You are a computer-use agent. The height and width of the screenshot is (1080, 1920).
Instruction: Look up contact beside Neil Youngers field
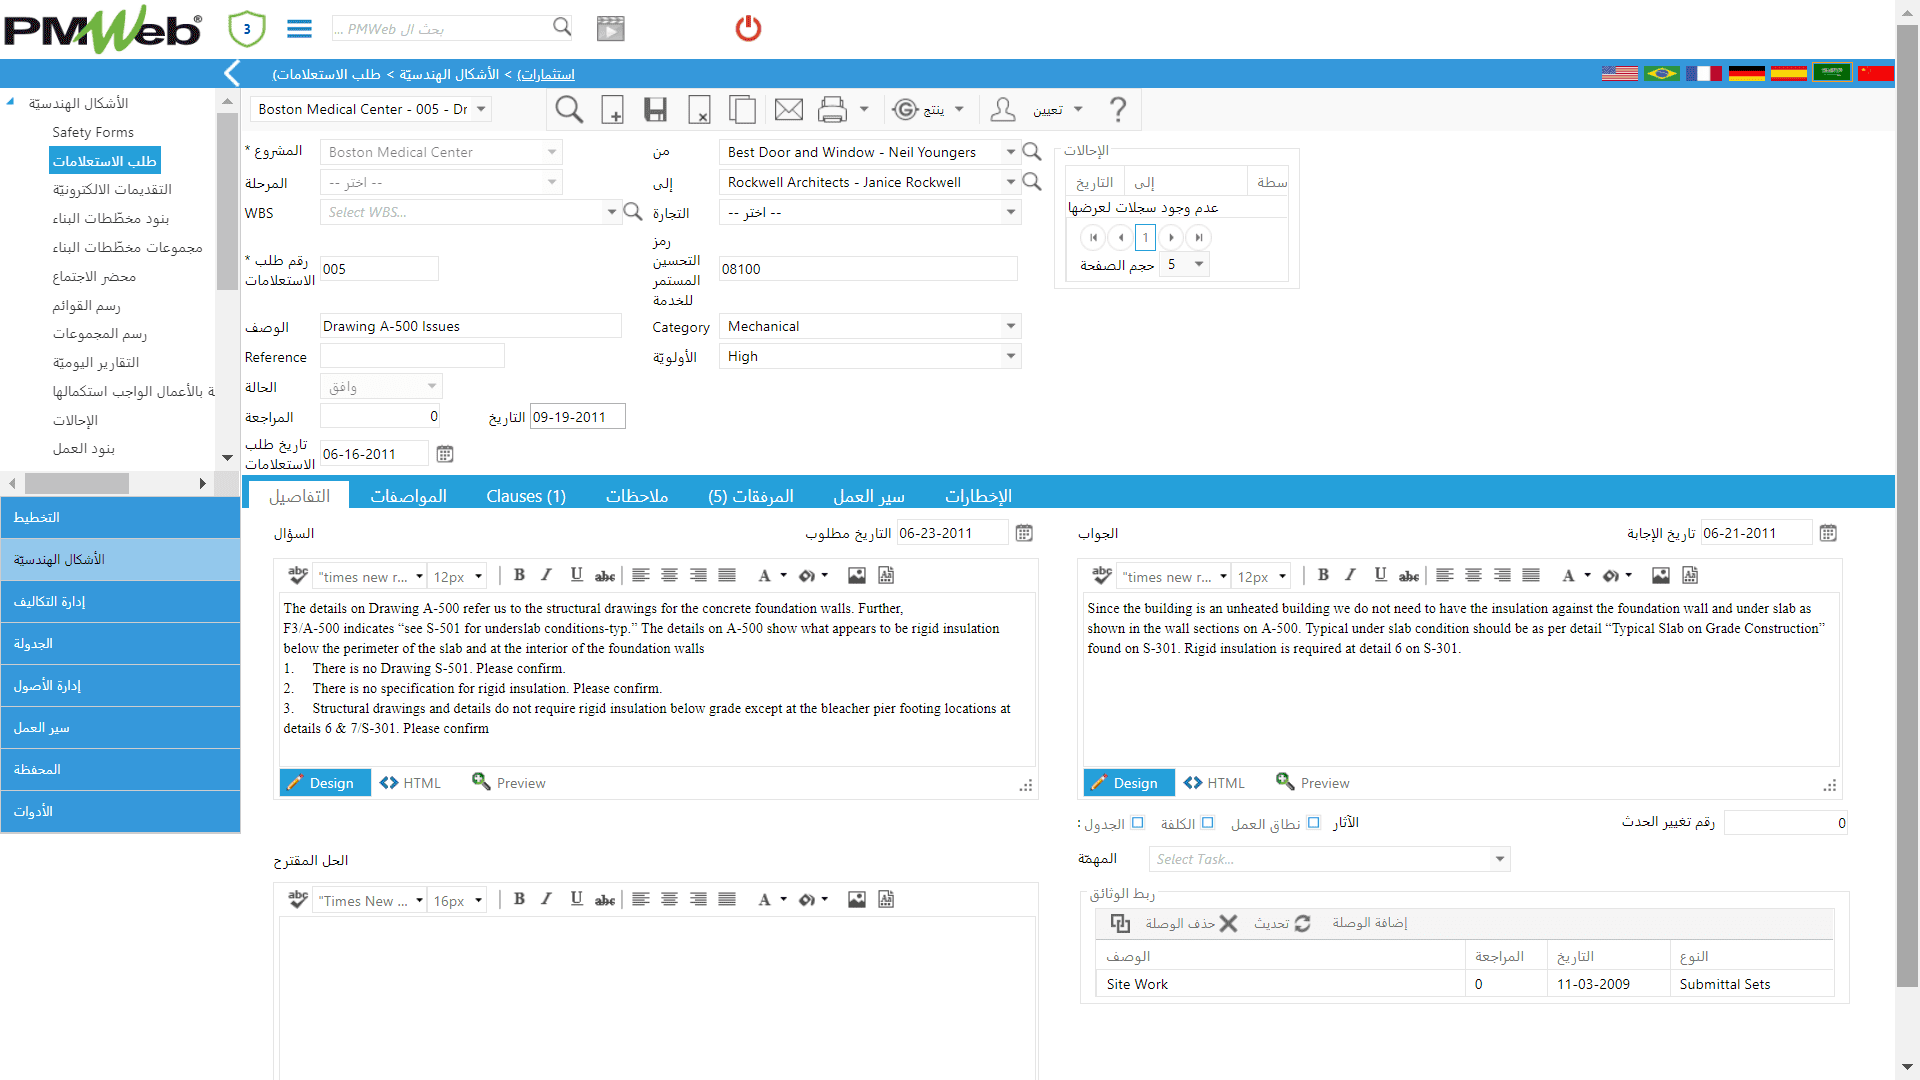click(1032, 152)
